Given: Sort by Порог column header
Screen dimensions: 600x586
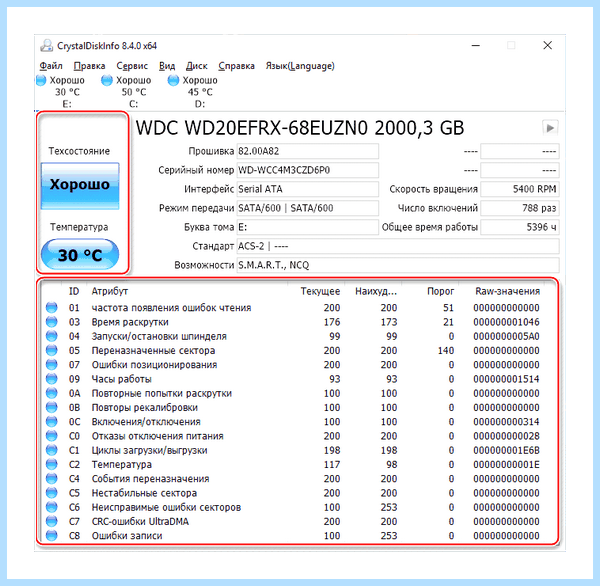Looking at the screenshot, I should (x=430, y=291).
